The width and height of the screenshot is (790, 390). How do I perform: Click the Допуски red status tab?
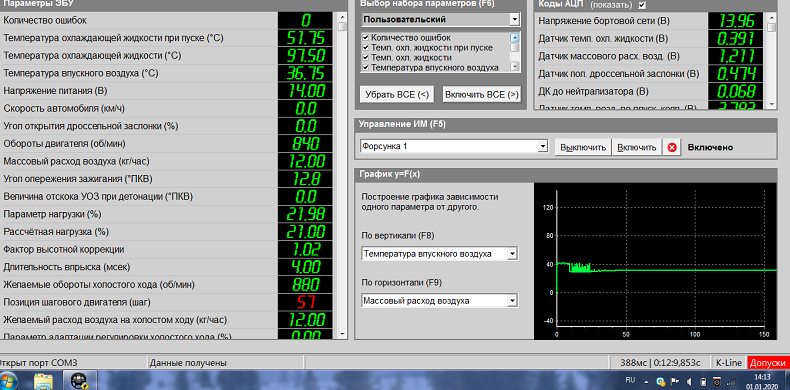click(x=768, y=362)
